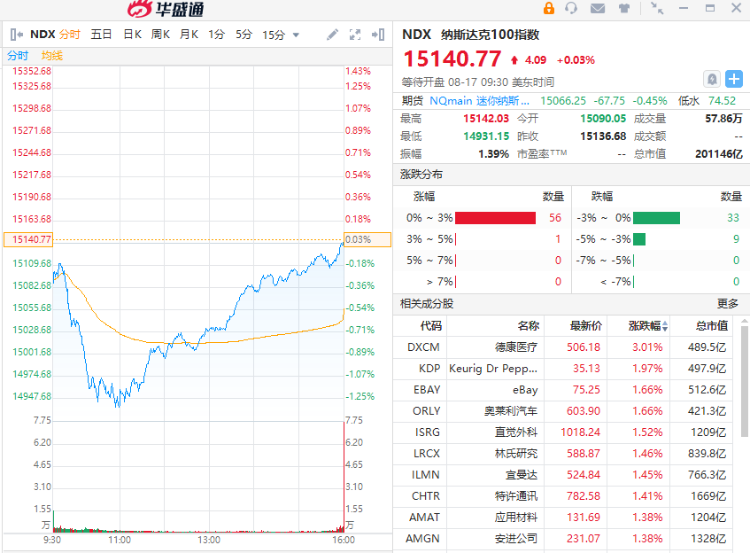Open the 15分 interval dropdown arrow
This screenshot has height=553, width=750.
tap(296, 35)
